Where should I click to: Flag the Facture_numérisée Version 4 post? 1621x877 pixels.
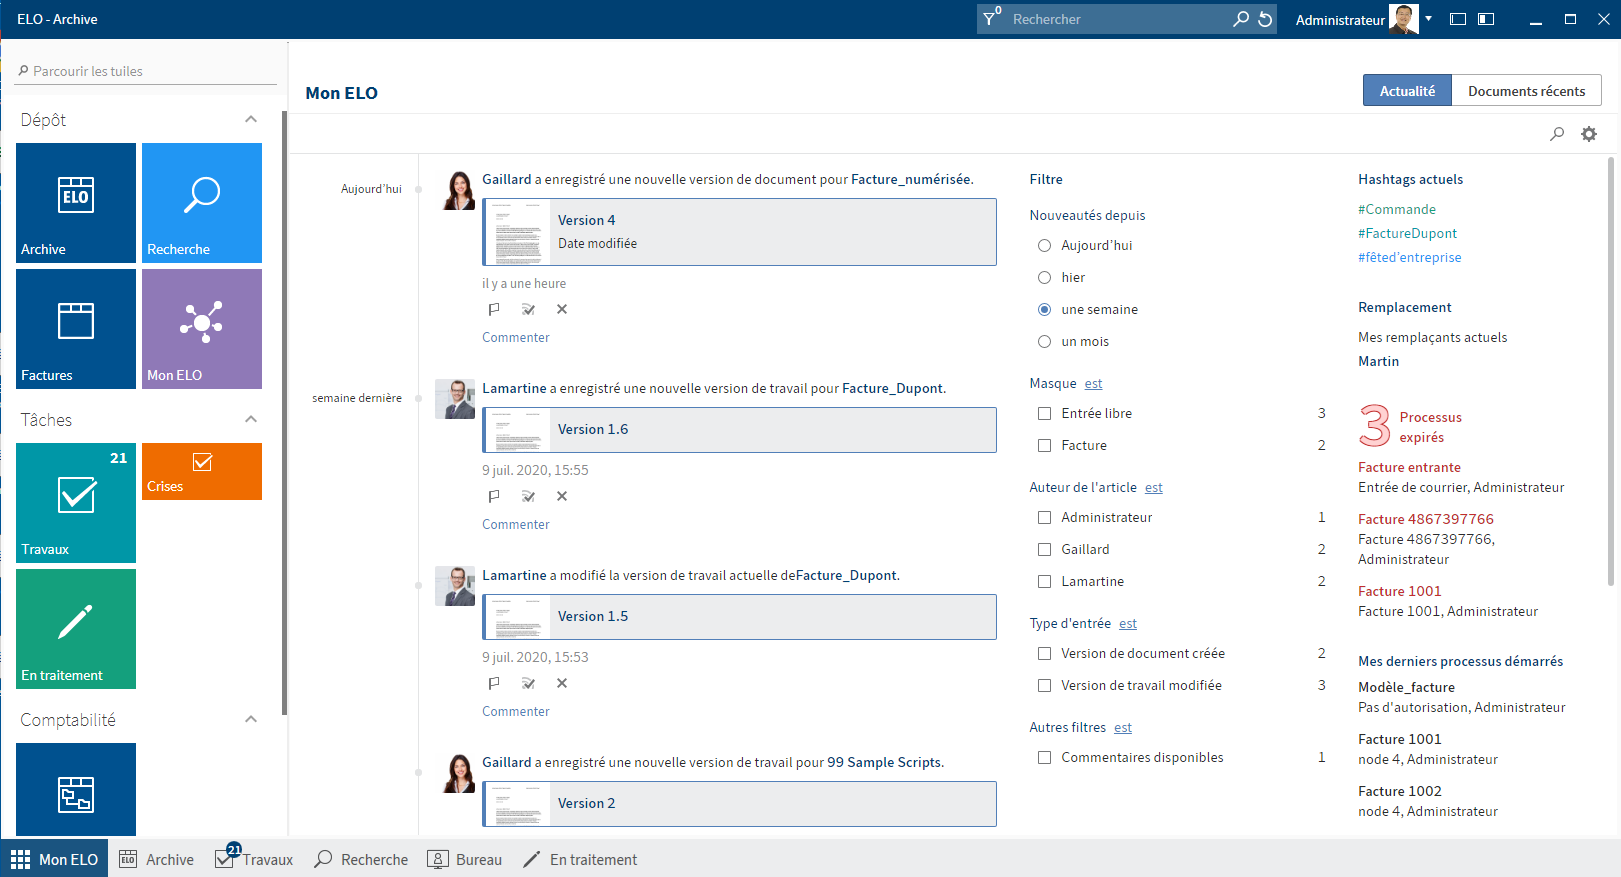(494, 309)
